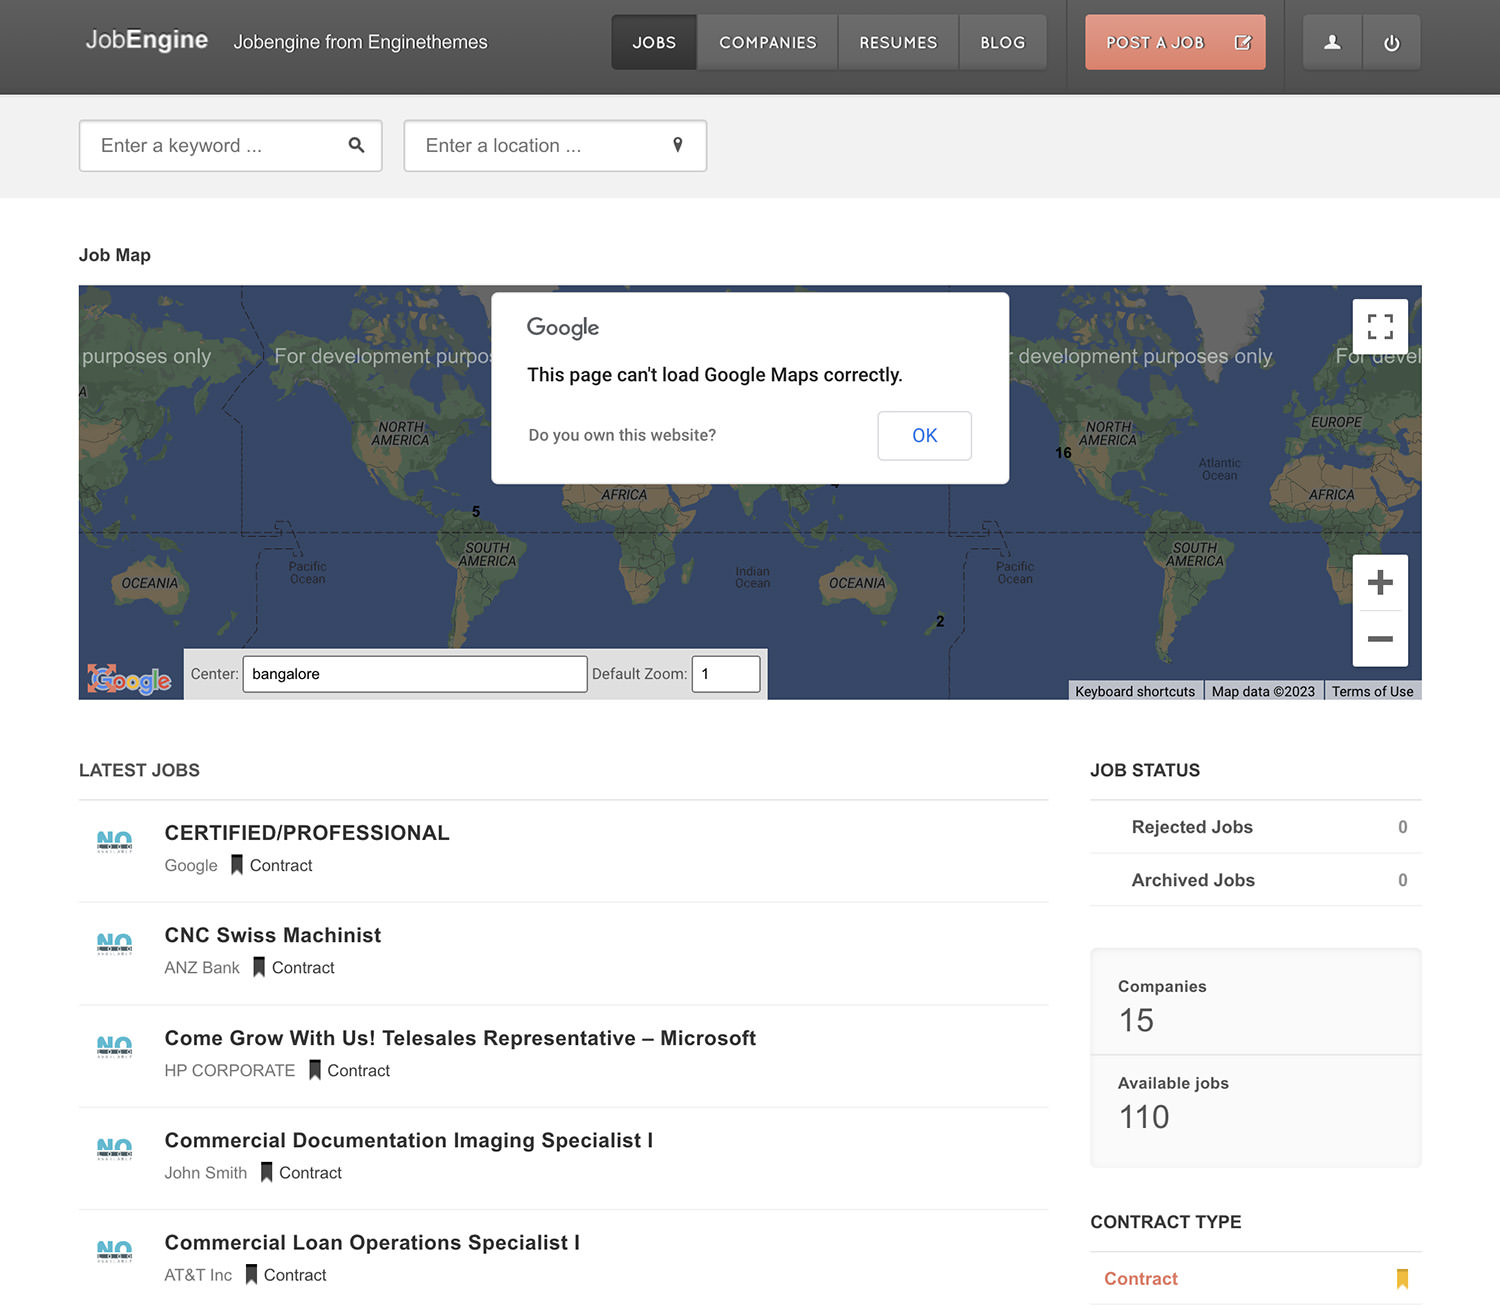The height and width of the screenshot is (1309, 1500).
Task: Open Commercial Documentation Imaging Specialist I job
Action: click(409, 1140)
